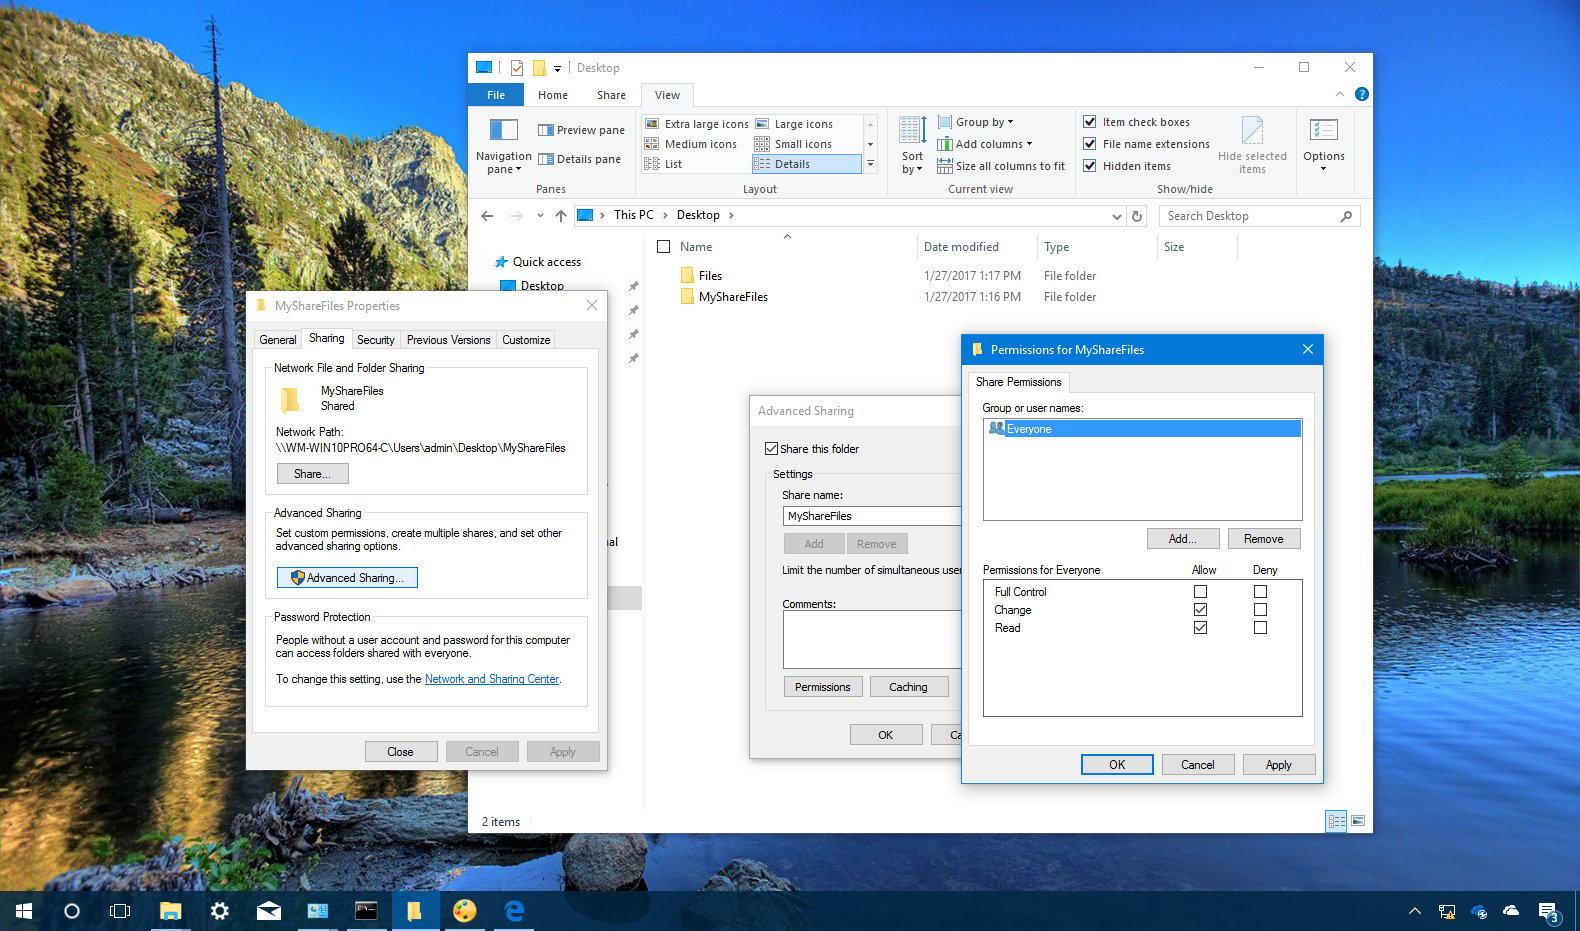
Task: Click the Refresh icon beside address bar
Action: coord(1137,216)
